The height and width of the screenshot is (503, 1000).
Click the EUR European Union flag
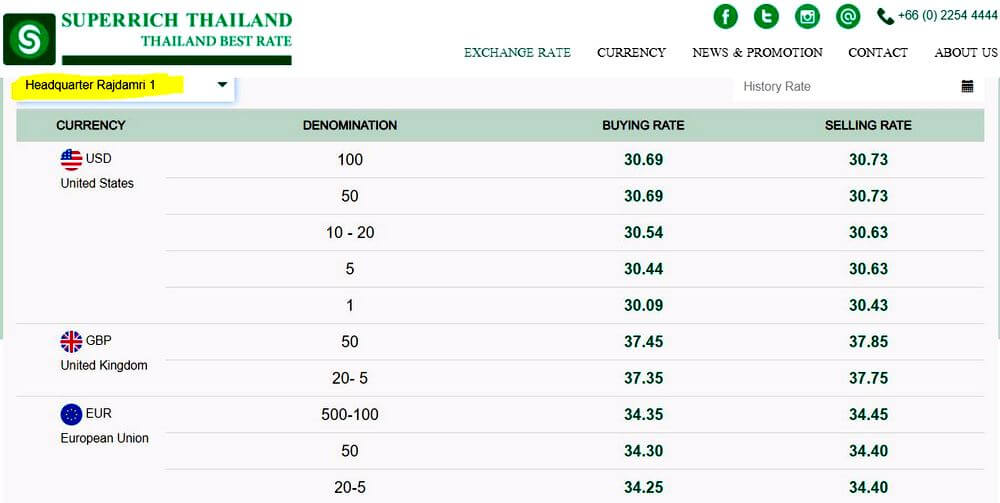(x=71, y=414)
